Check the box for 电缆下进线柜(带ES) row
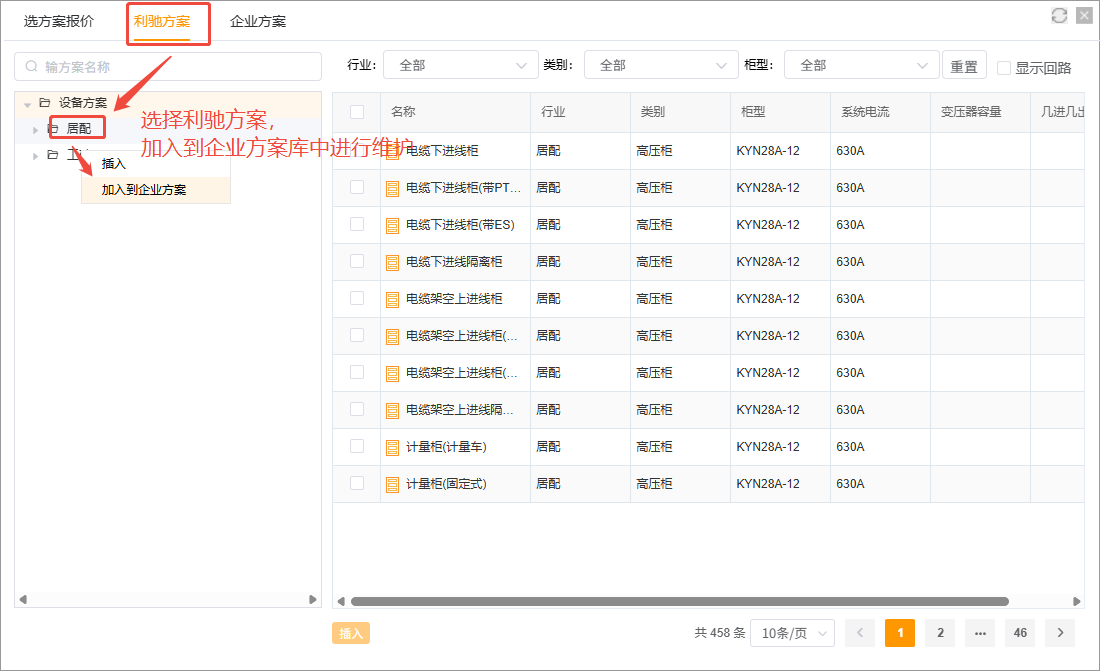This screenshot has height=671, width=1100. pyautogui.click(x=357, y=224)
